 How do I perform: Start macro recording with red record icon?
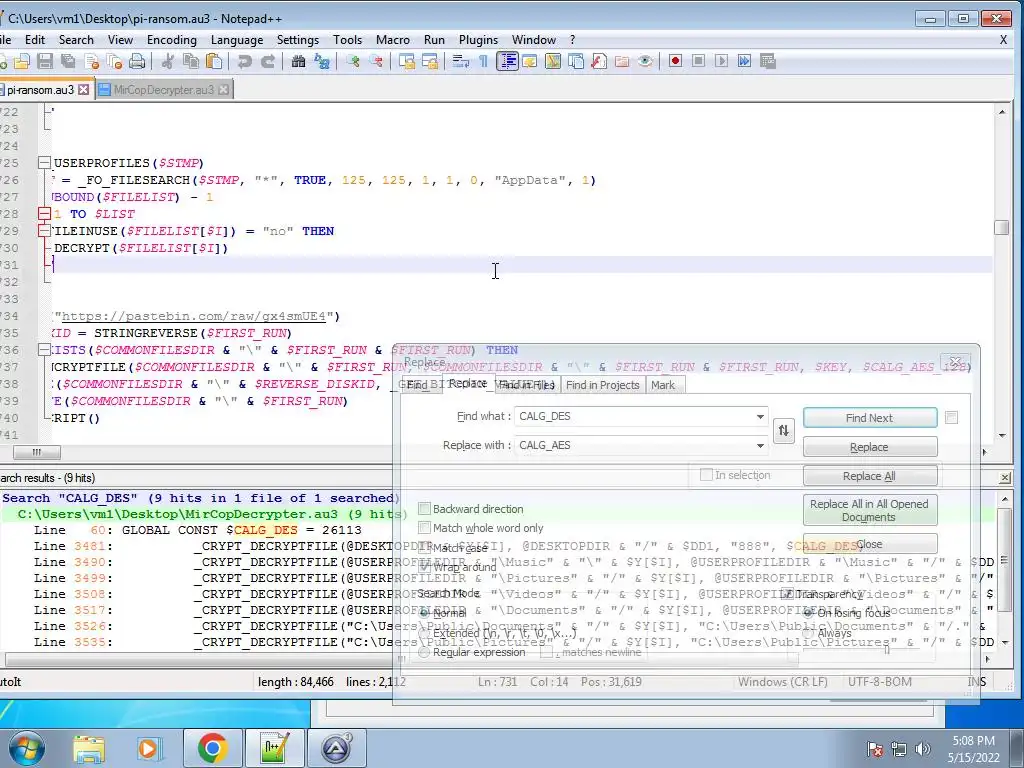tap(675, 61)
